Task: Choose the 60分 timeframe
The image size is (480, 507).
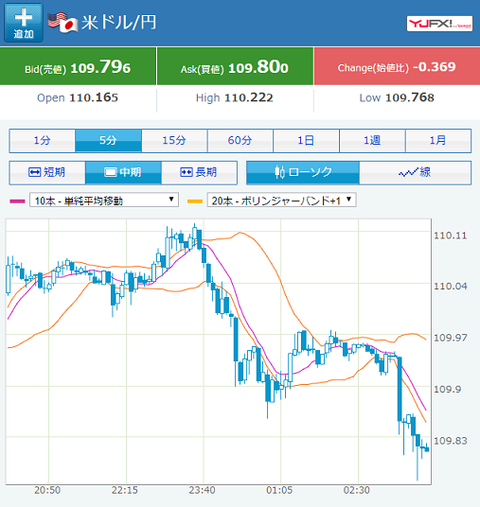Action: click(x=240, y=140)
